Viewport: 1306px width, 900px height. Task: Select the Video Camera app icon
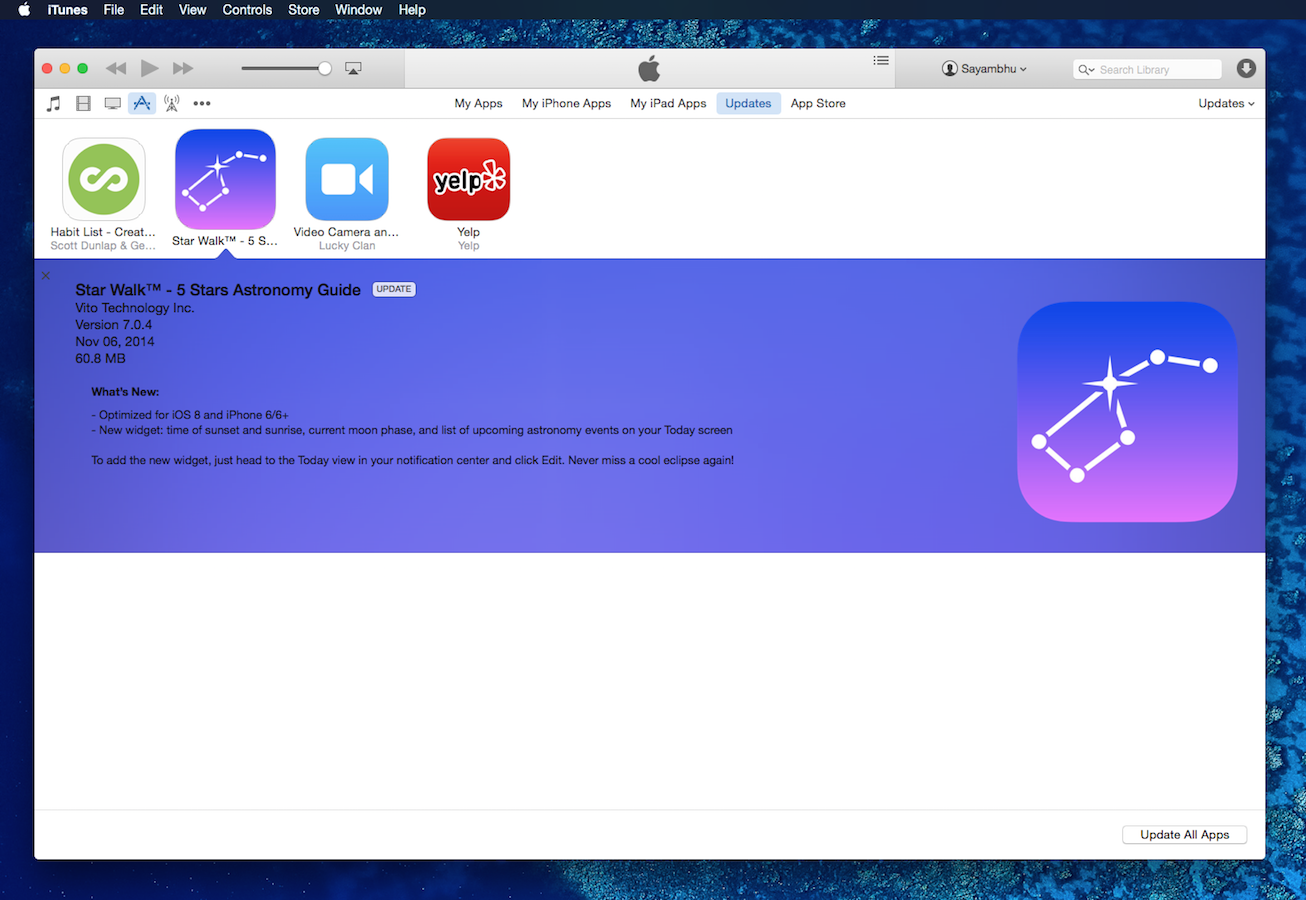point(347,179)
